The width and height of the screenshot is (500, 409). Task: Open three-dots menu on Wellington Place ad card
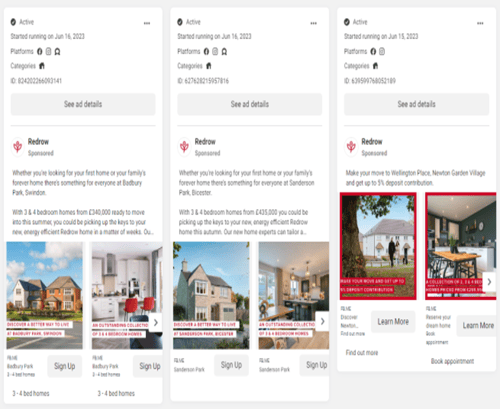480,23
